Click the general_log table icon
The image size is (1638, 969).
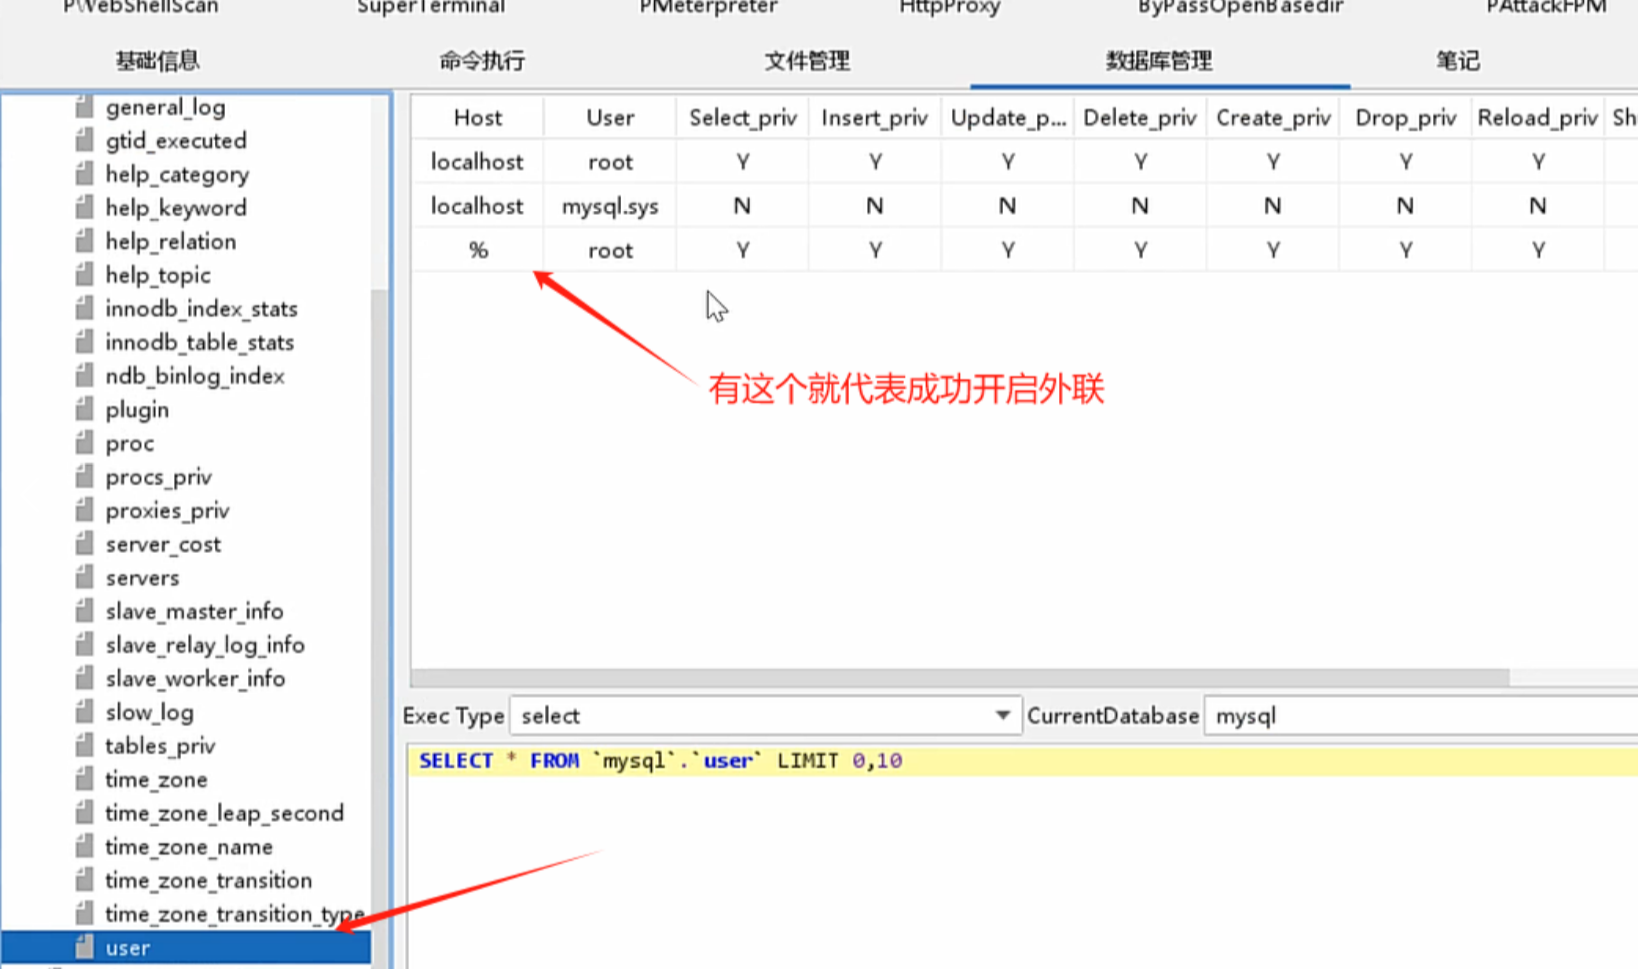click(x=85, y=107)
